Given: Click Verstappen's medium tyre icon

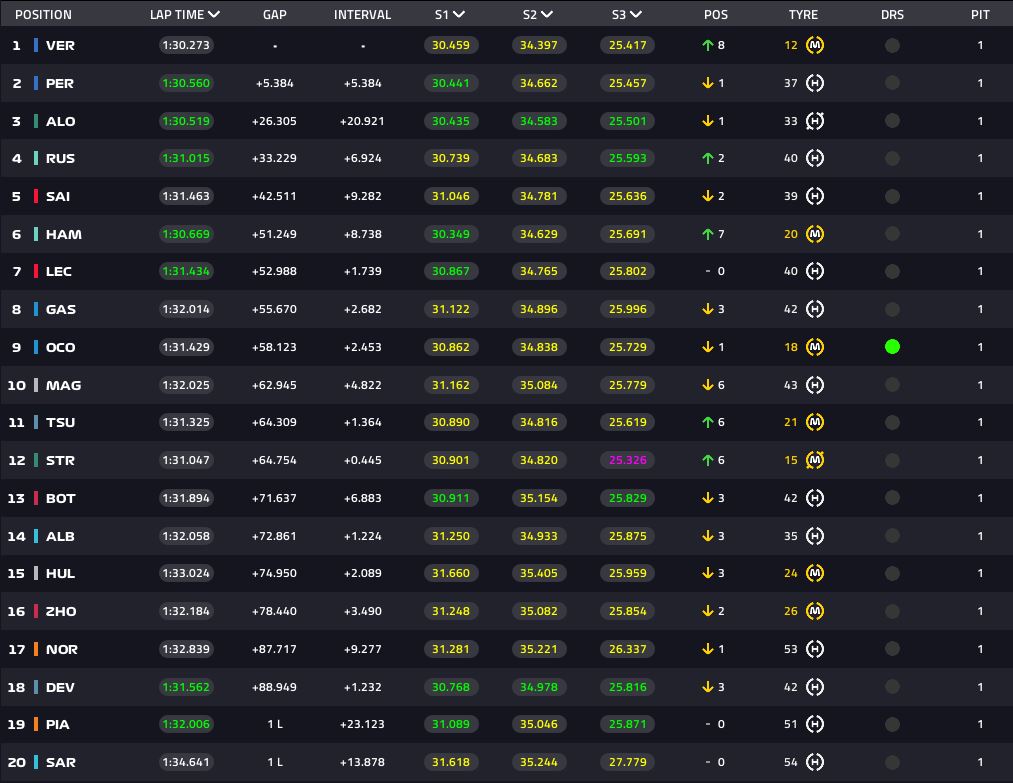Looking at the screenshot, I should tap(815, 45).
